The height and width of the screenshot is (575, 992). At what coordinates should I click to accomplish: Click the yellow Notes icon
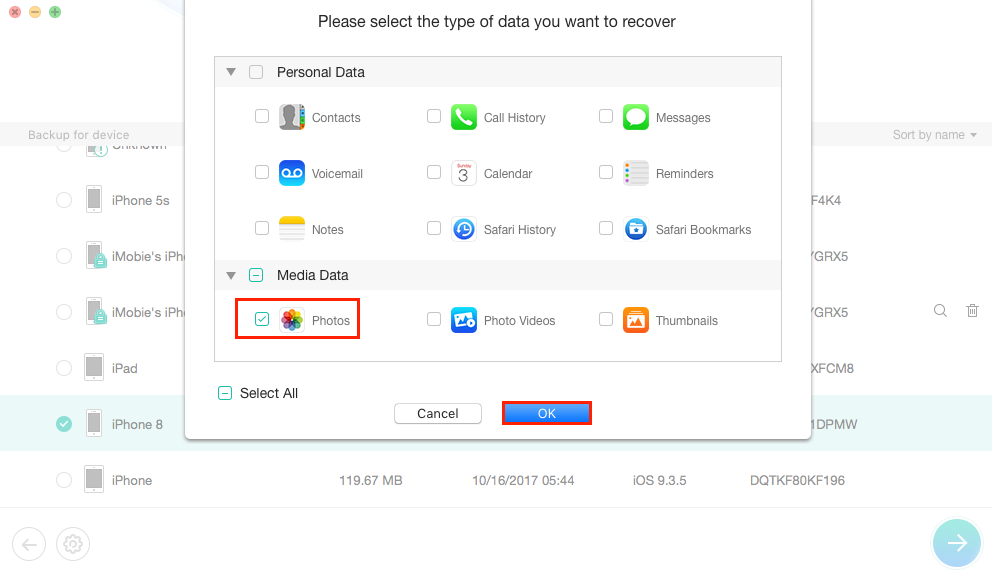pyautogui.click(x=292, y=229)
